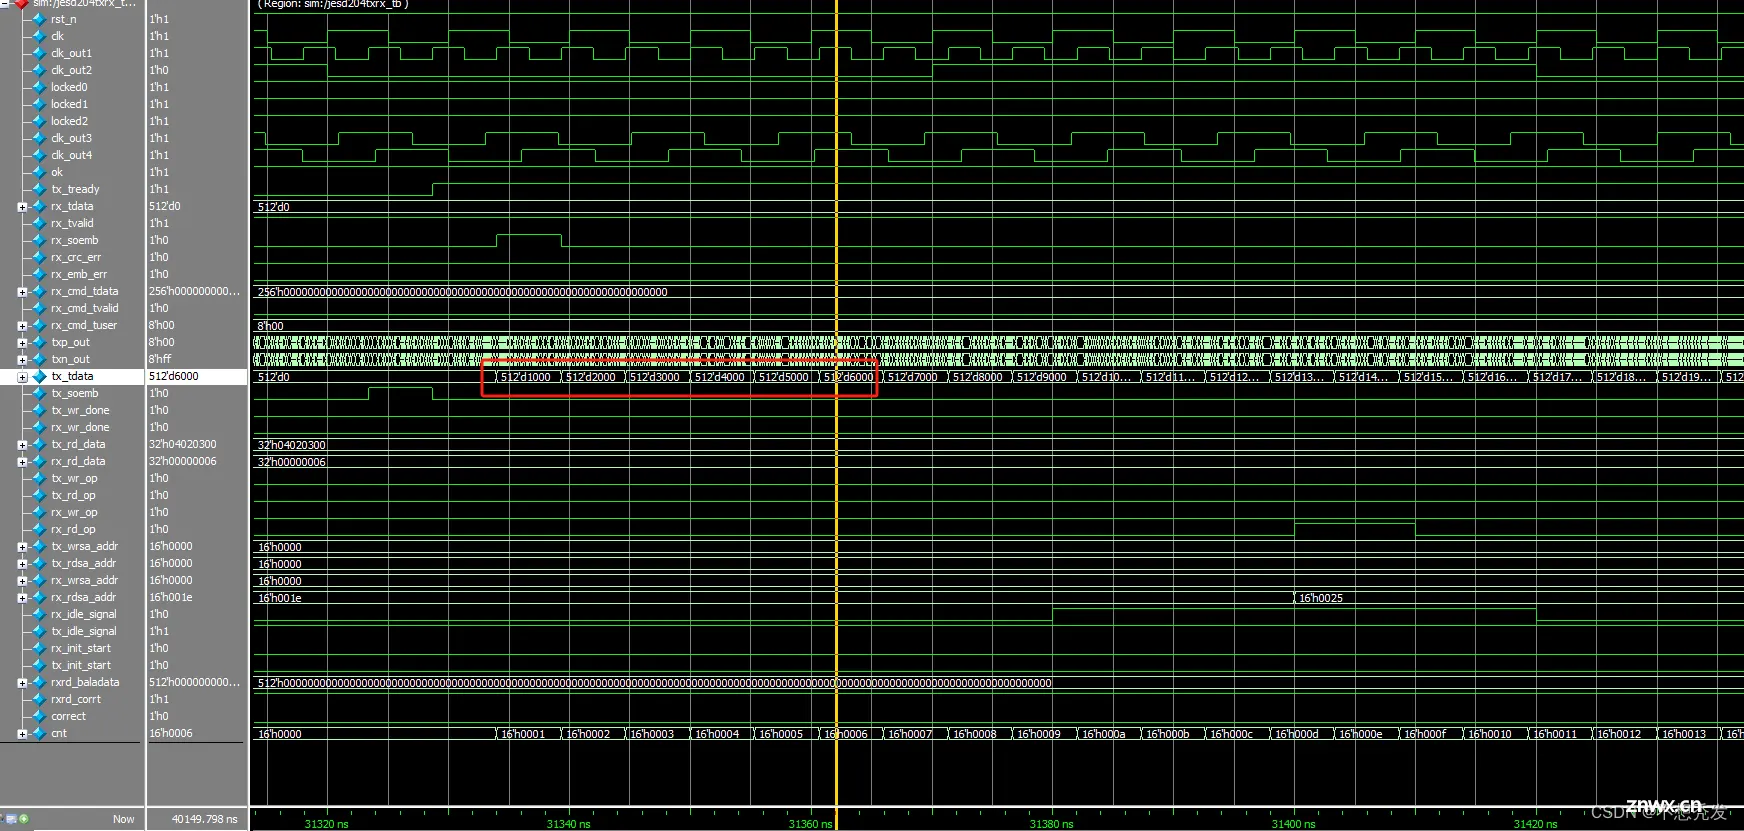This screenshot has height=831, width=1744.
Task: Expand the tx_rd_data bus
Action: click(22, 445)
